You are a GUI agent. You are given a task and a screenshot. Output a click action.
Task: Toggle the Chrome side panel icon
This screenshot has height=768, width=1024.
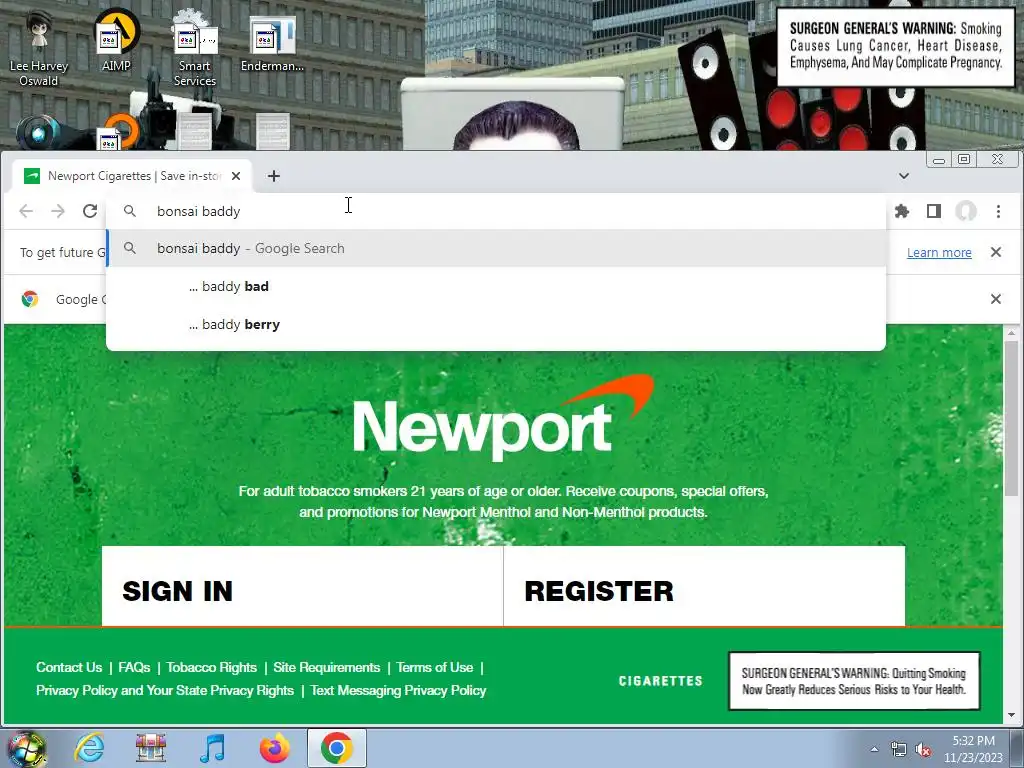[x=934, y=211]
